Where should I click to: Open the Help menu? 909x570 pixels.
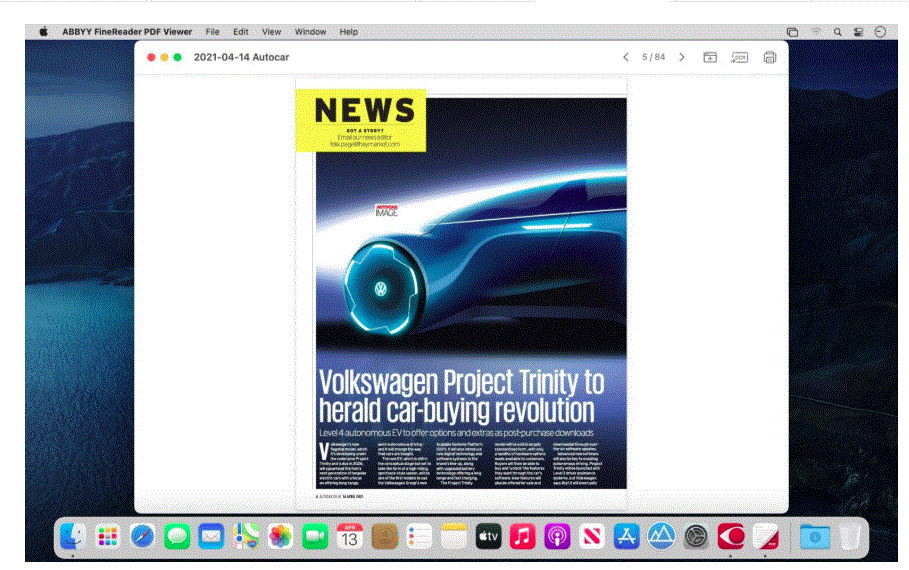pyautogui.click(x=348, y=32)
